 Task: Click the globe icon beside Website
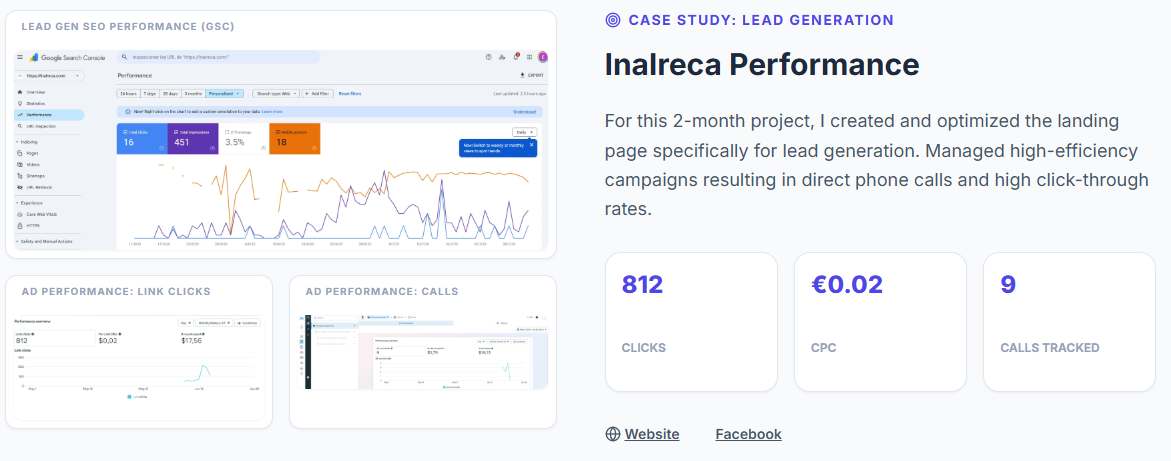click(613, 434)
